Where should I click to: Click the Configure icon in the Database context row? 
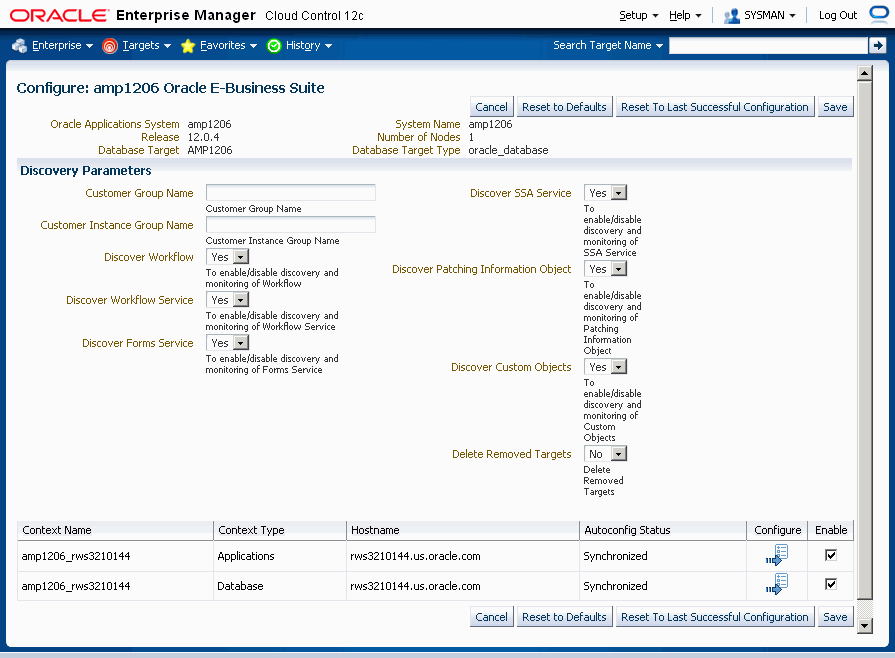click(x=777, y=584)
